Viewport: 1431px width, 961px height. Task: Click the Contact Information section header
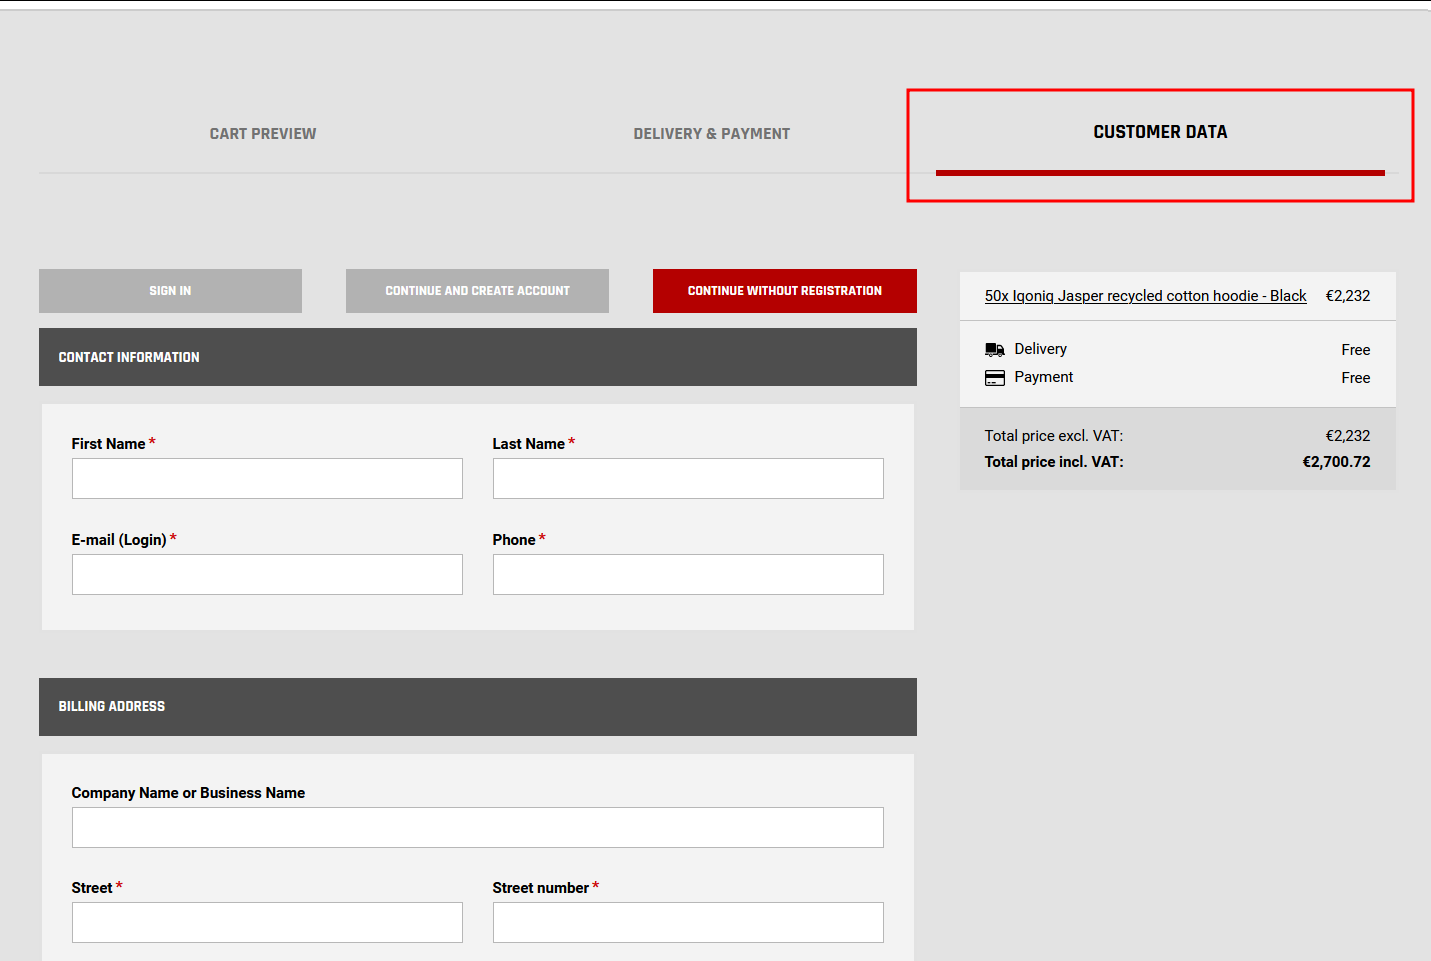[x=478, y=357]
